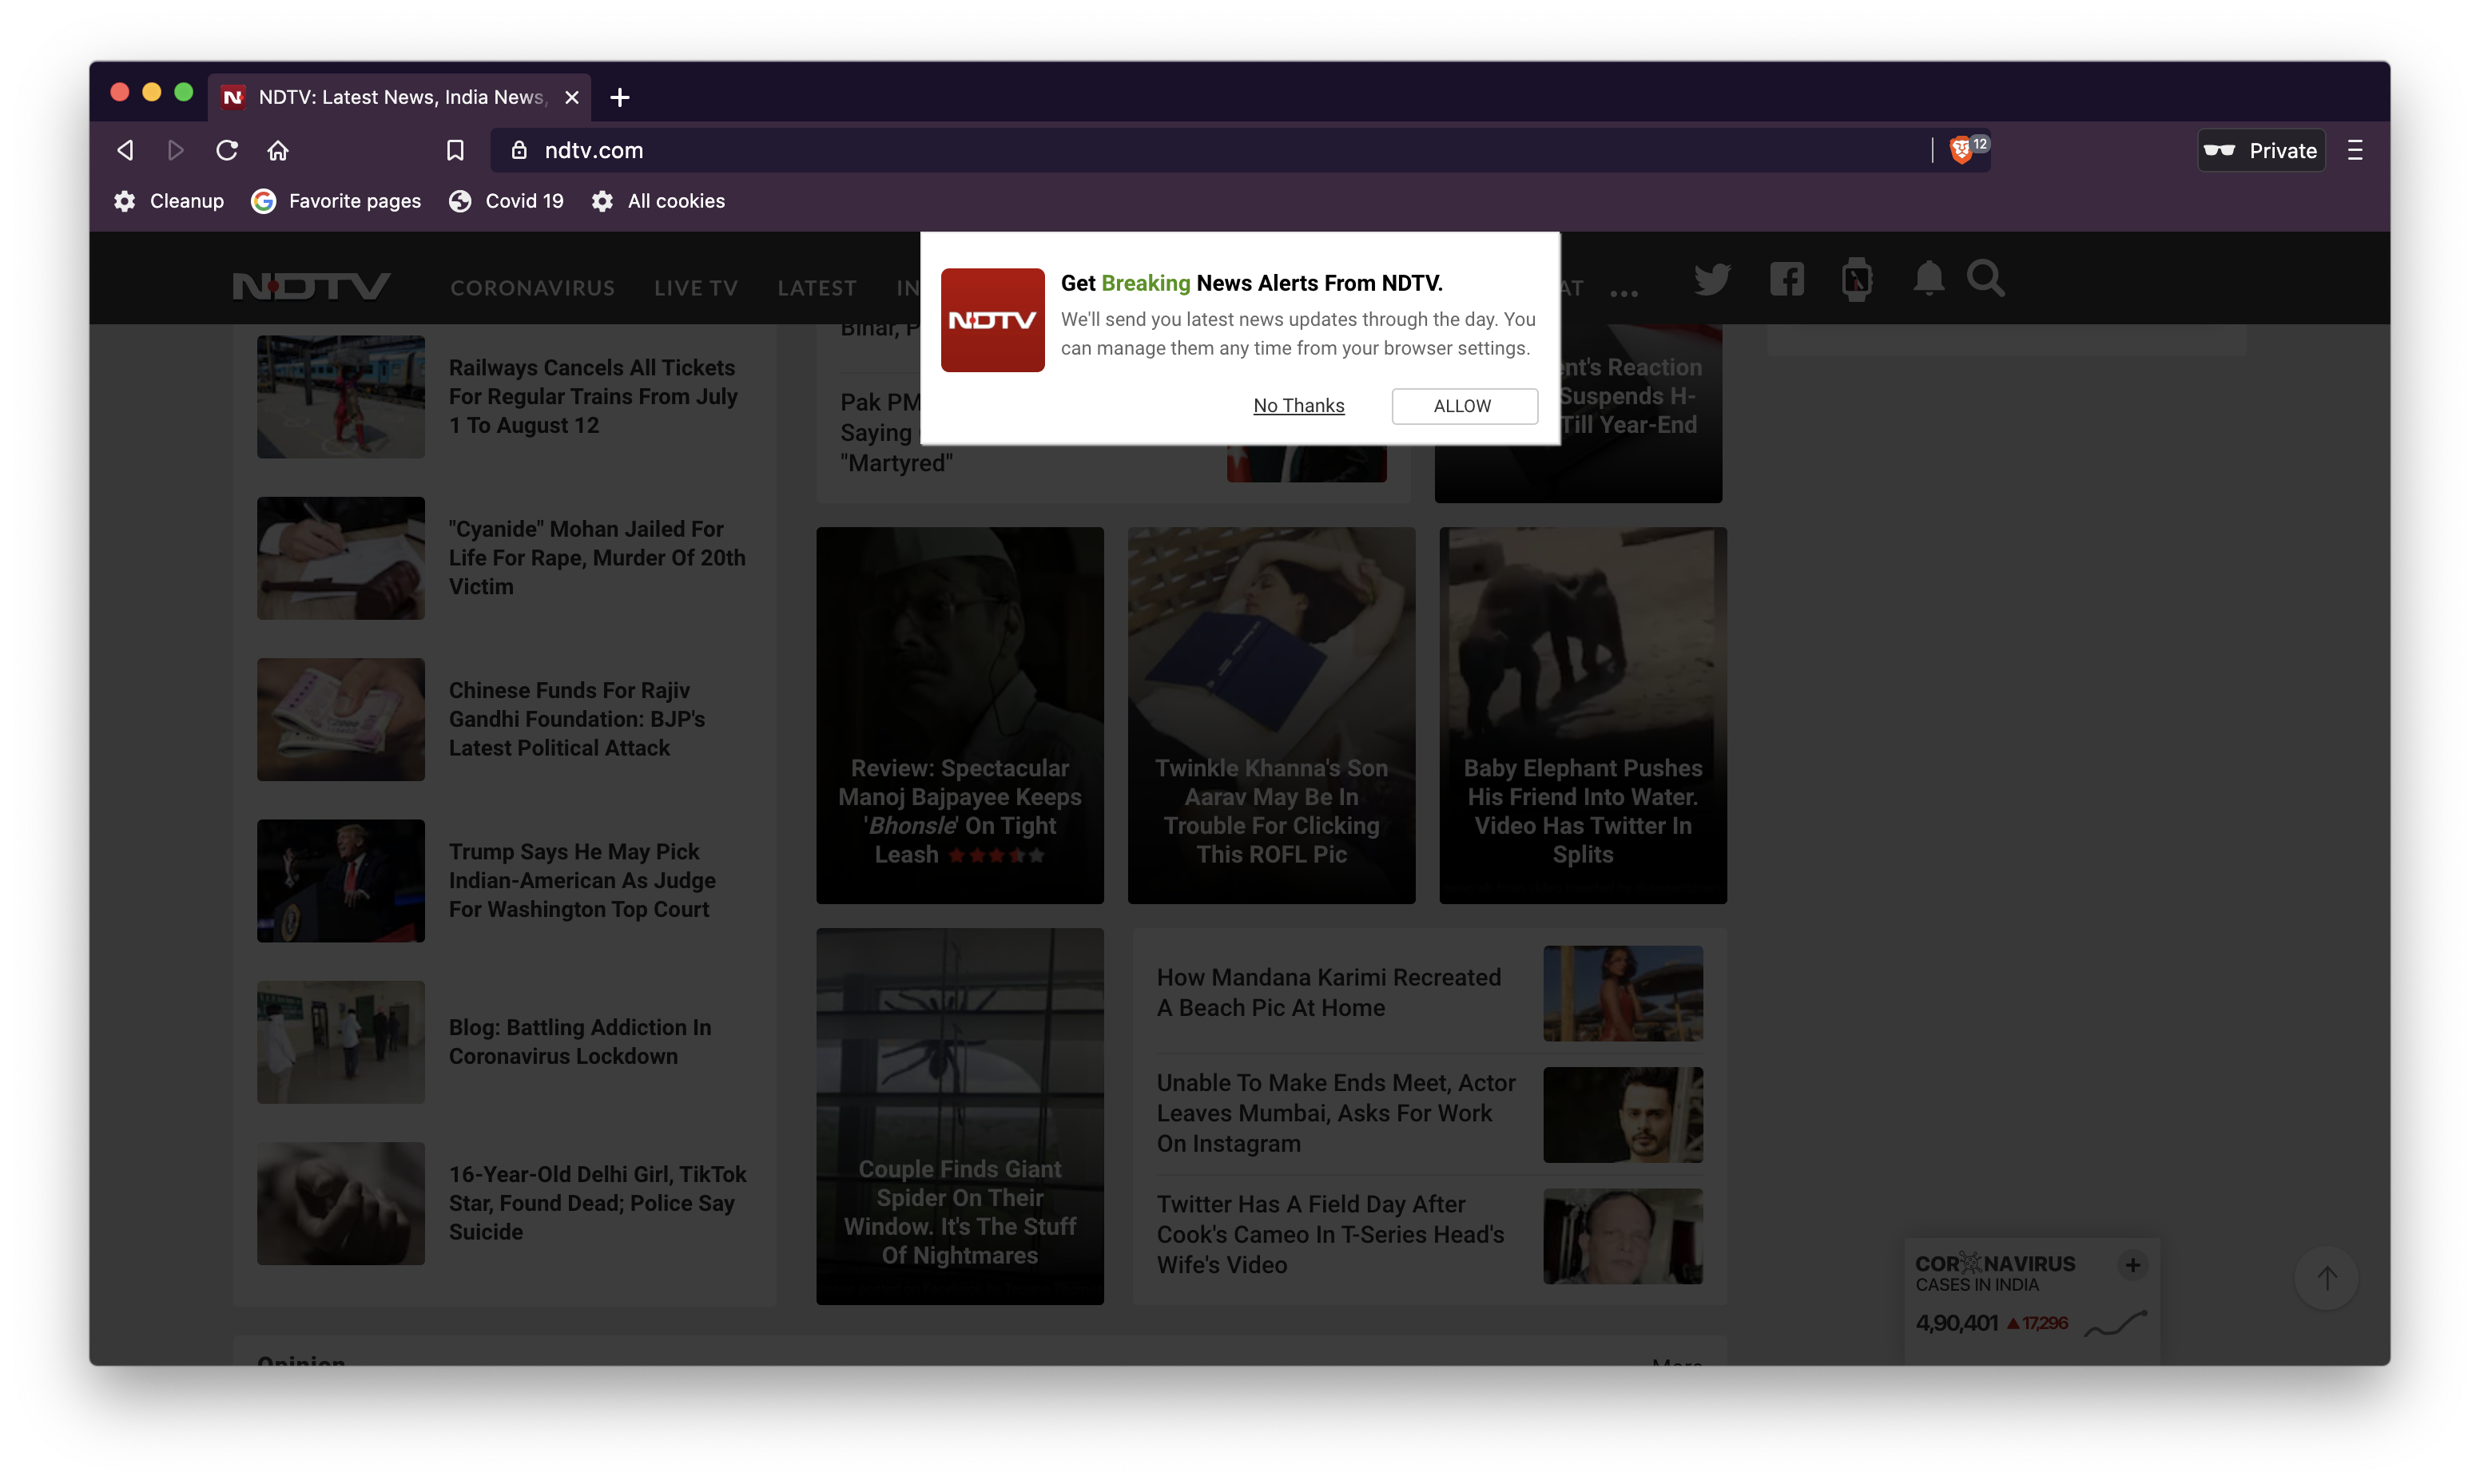
Task: Open NDTV Facebook icon in header
Action: [x=1787, y=279]
